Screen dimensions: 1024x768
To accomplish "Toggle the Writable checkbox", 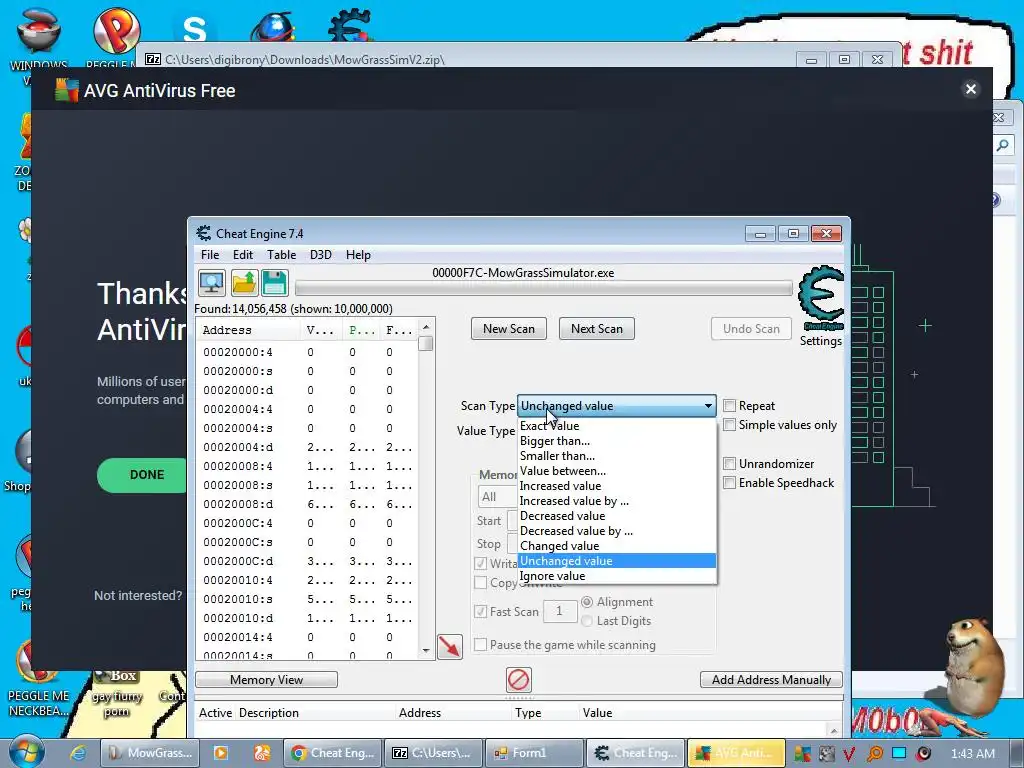I will click(481, 563).
